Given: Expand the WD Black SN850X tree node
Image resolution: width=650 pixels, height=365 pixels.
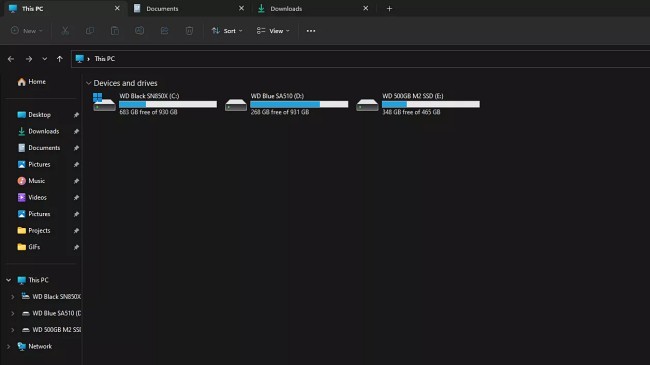Looking at the screenshot, I should [12, 297].
